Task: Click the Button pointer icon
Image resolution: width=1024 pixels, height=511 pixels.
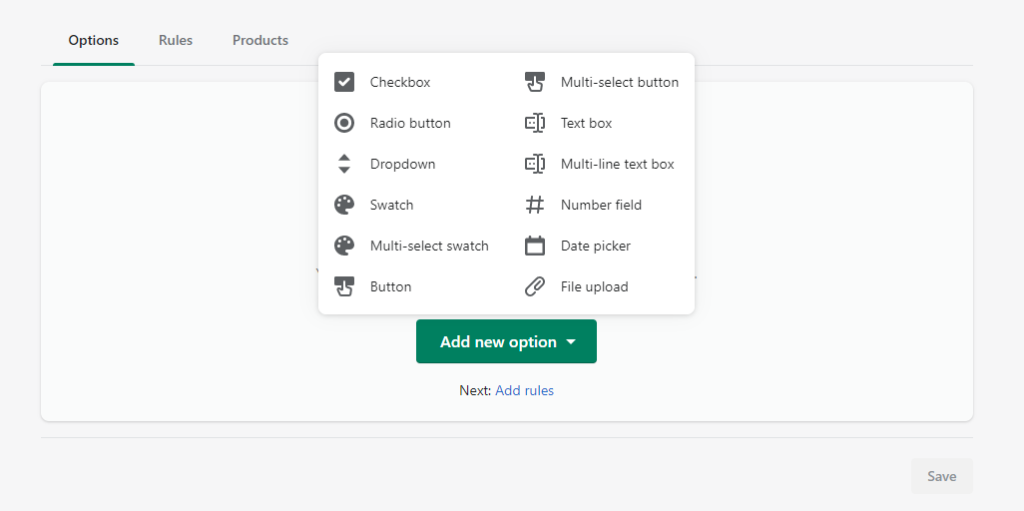Action: pos(344,286)
